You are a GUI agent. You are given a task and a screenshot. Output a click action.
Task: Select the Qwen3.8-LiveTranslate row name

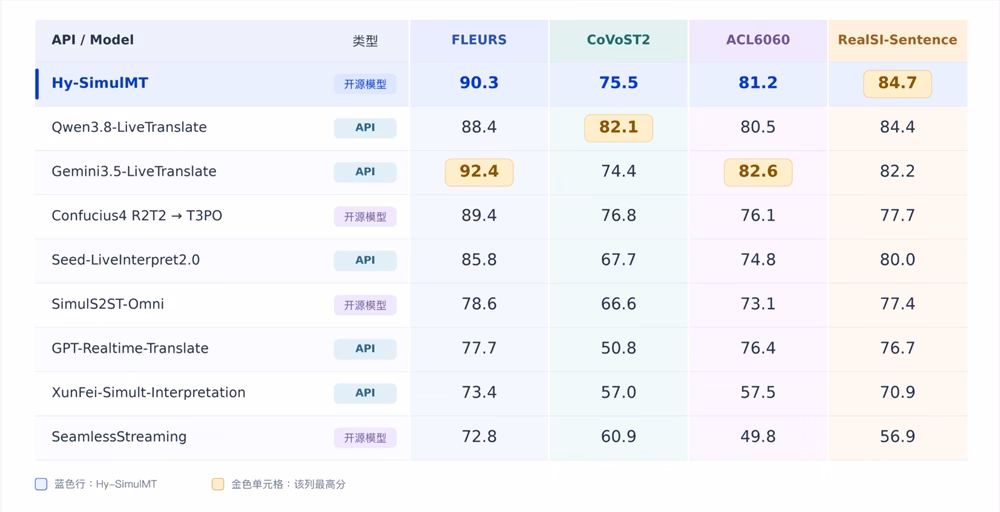coord(129,127)
